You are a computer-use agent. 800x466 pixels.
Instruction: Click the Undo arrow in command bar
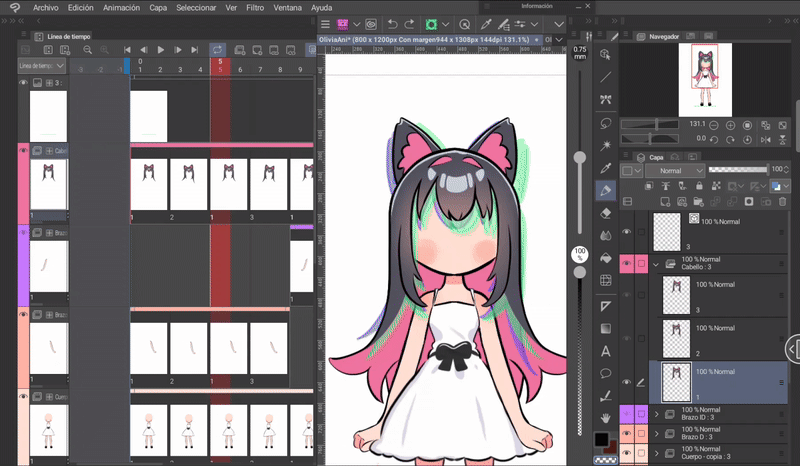[392, 24]
